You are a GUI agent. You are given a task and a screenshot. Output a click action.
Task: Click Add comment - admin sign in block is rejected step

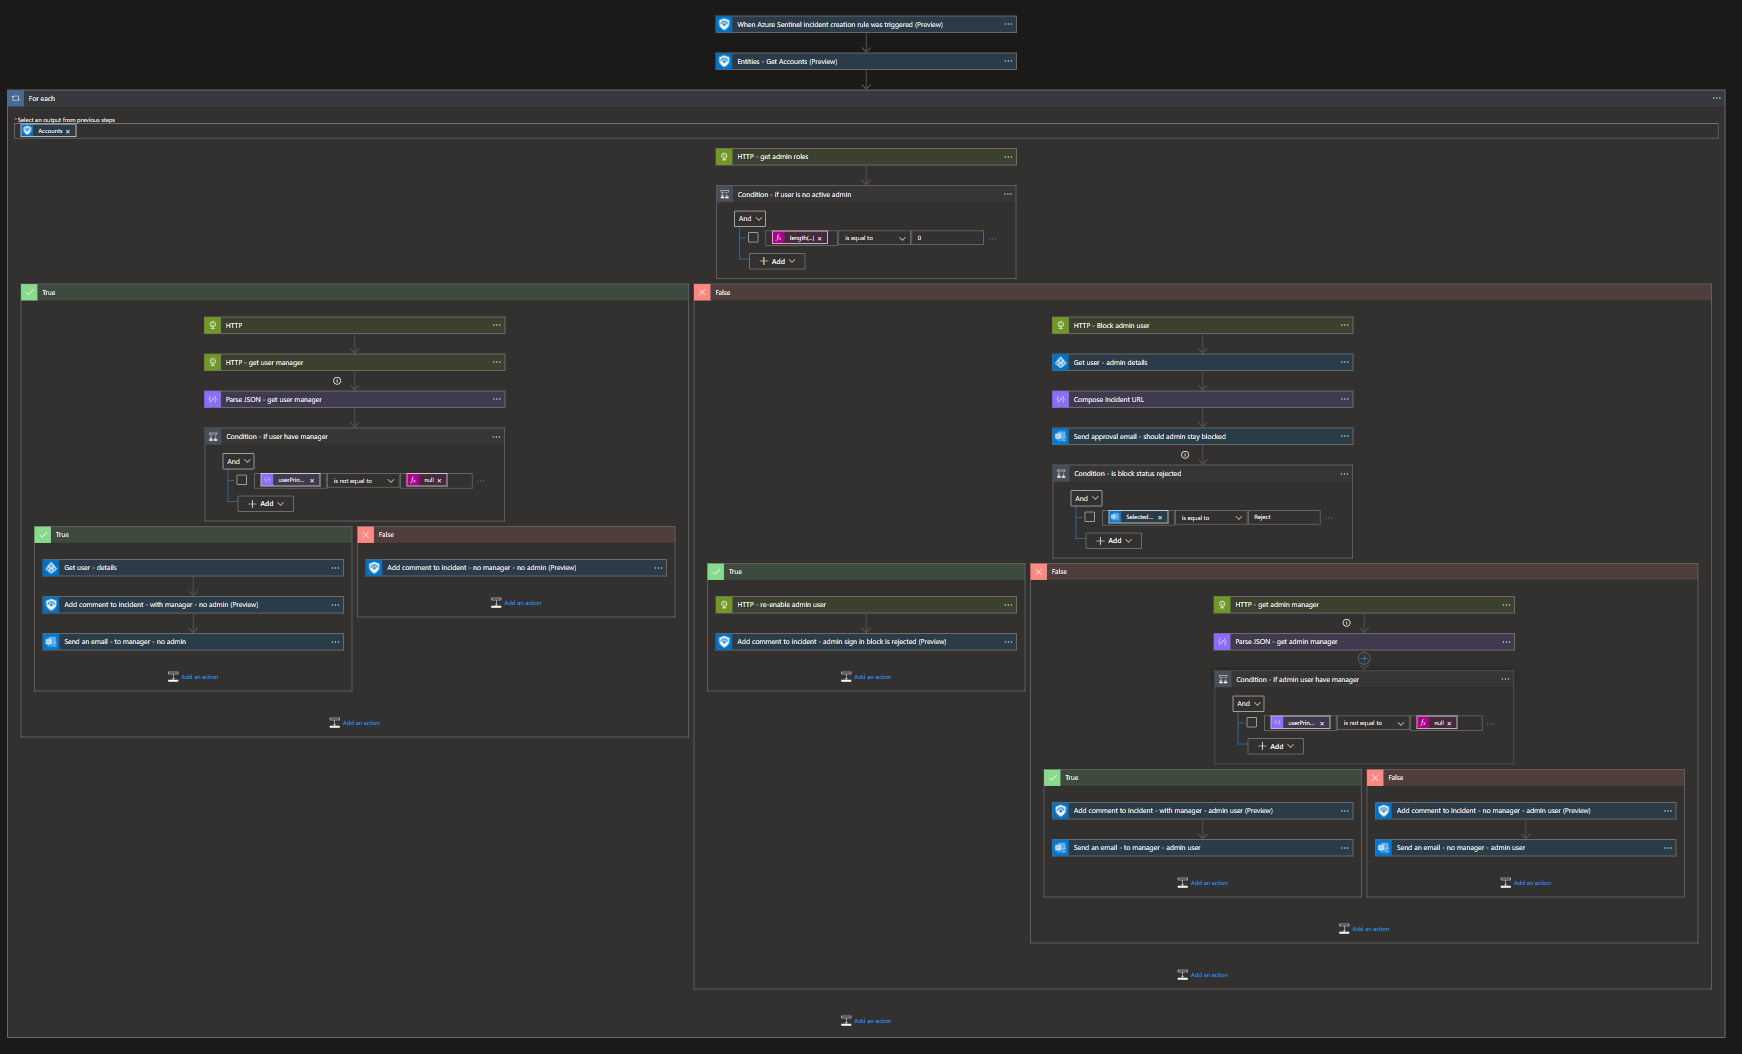tap(866, 641)
